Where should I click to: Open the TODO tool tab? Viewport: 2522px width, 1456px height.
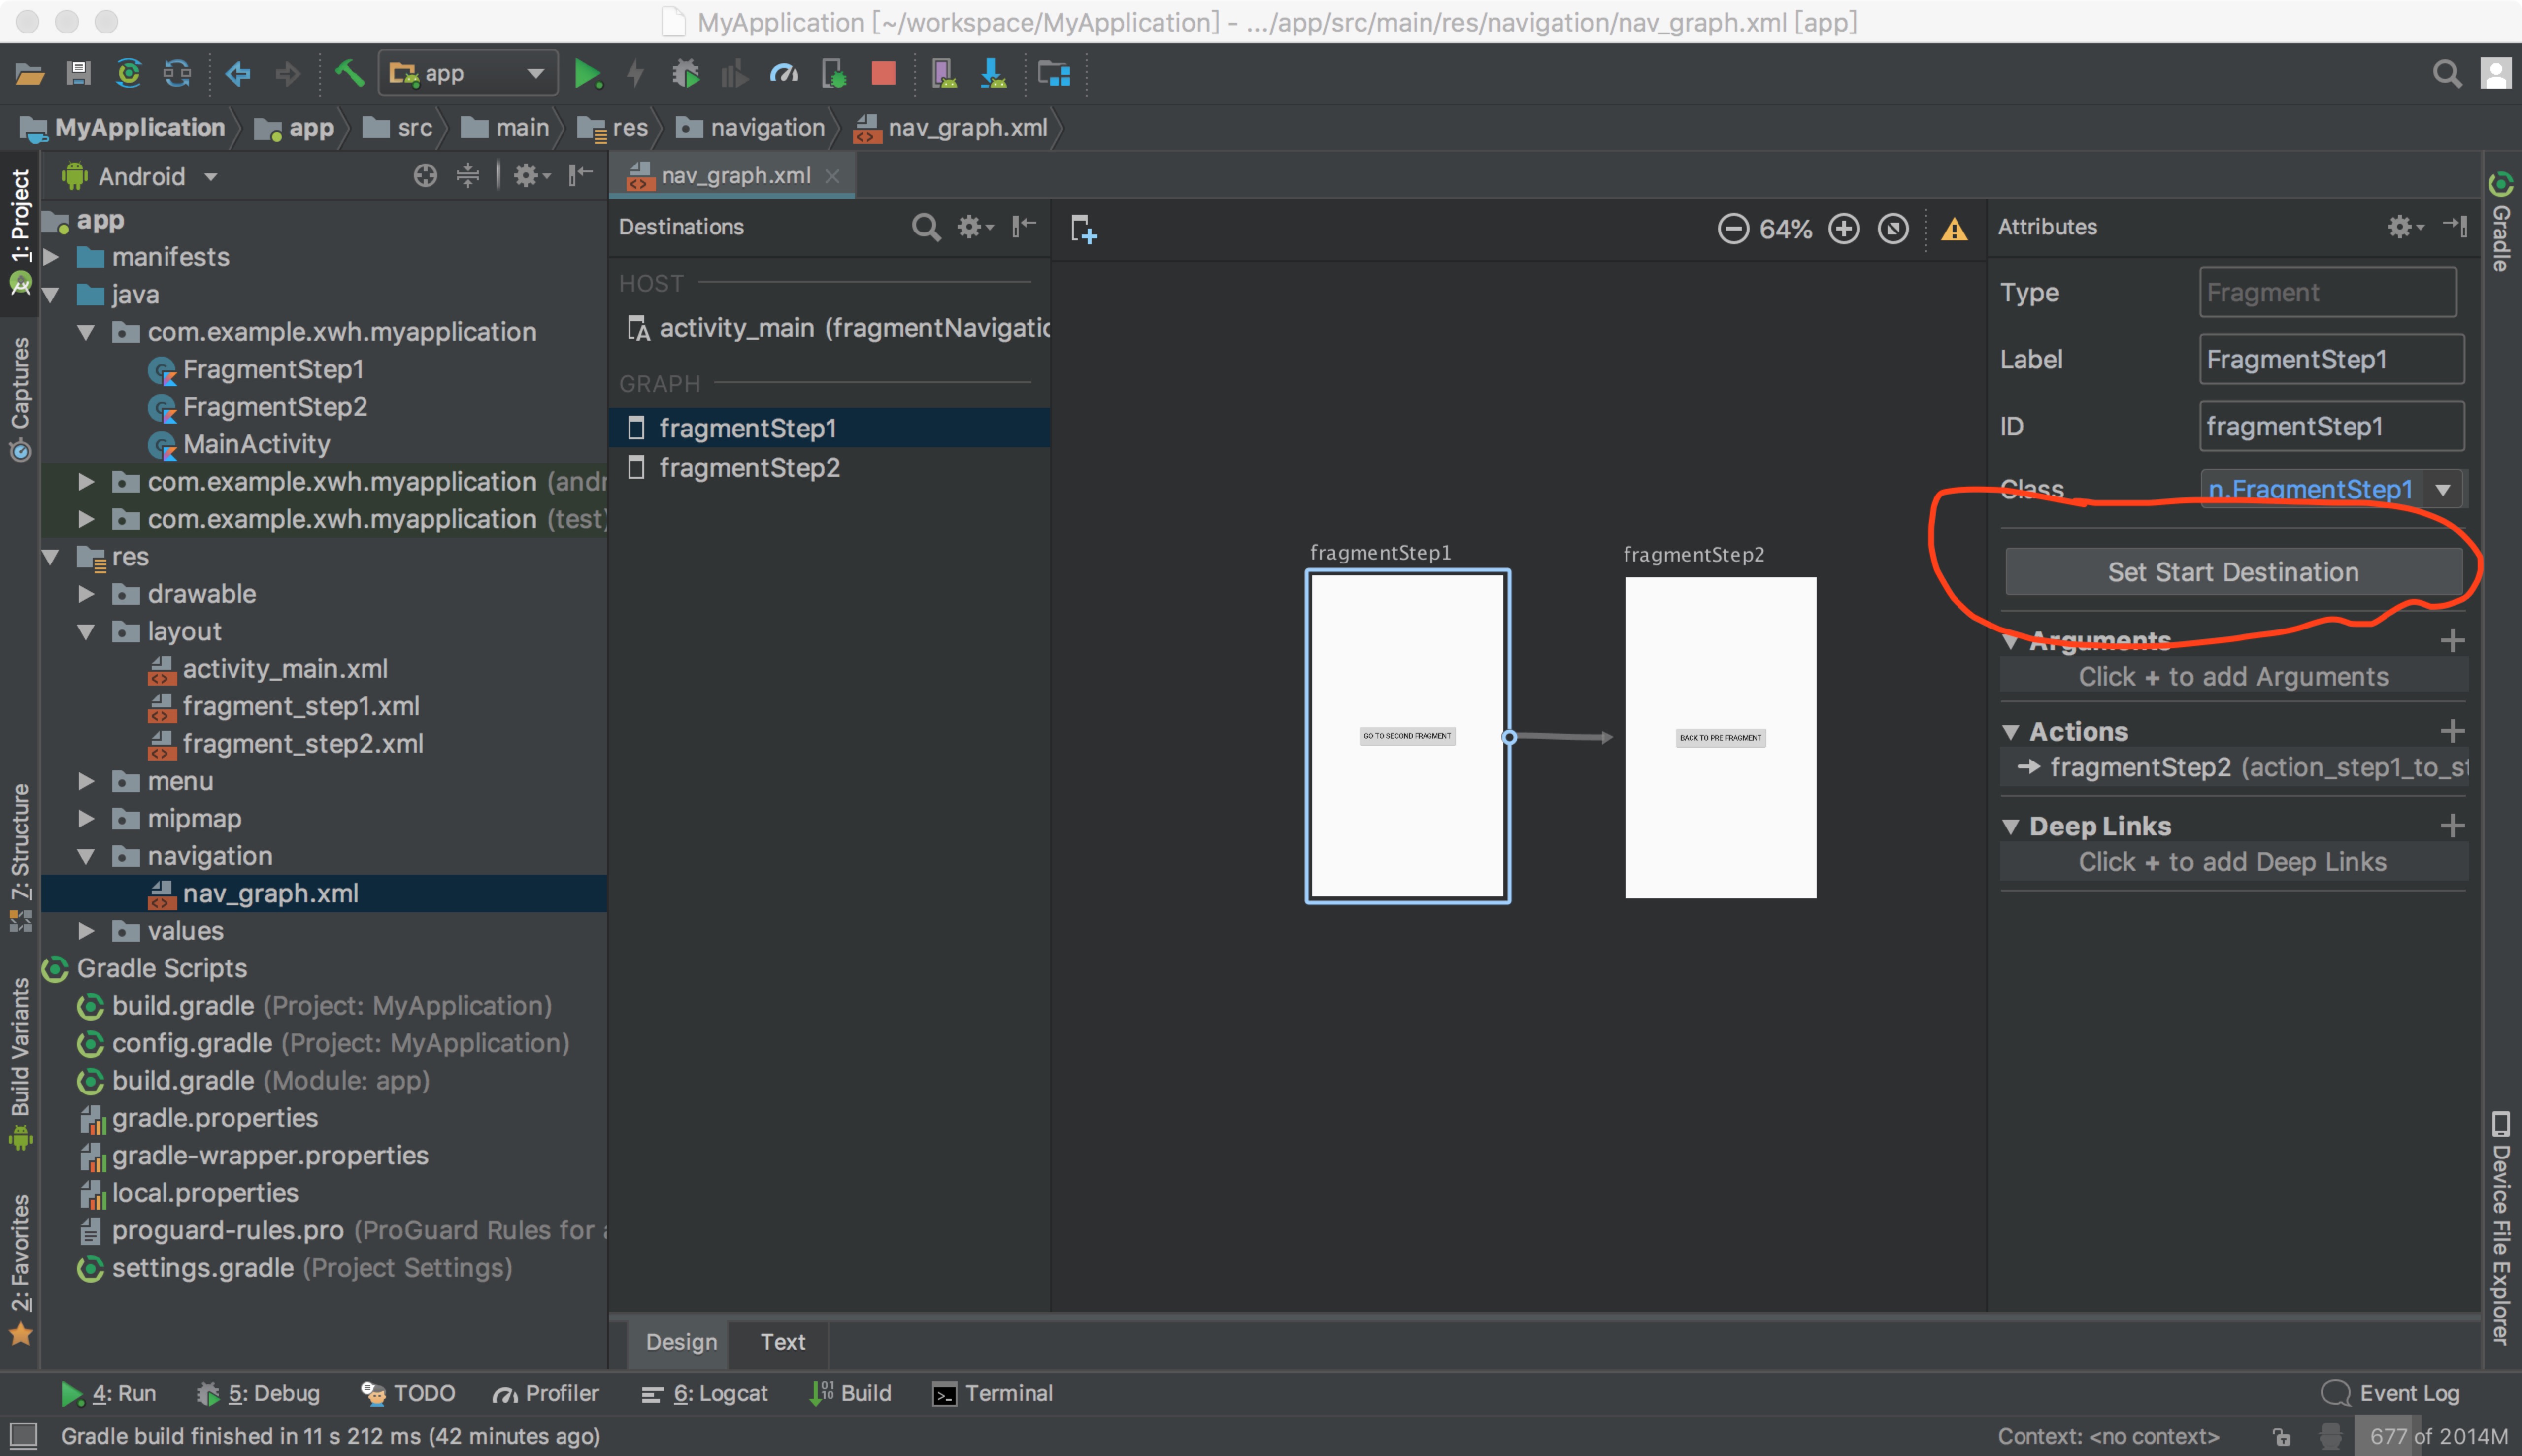(x=408, y=1393)
